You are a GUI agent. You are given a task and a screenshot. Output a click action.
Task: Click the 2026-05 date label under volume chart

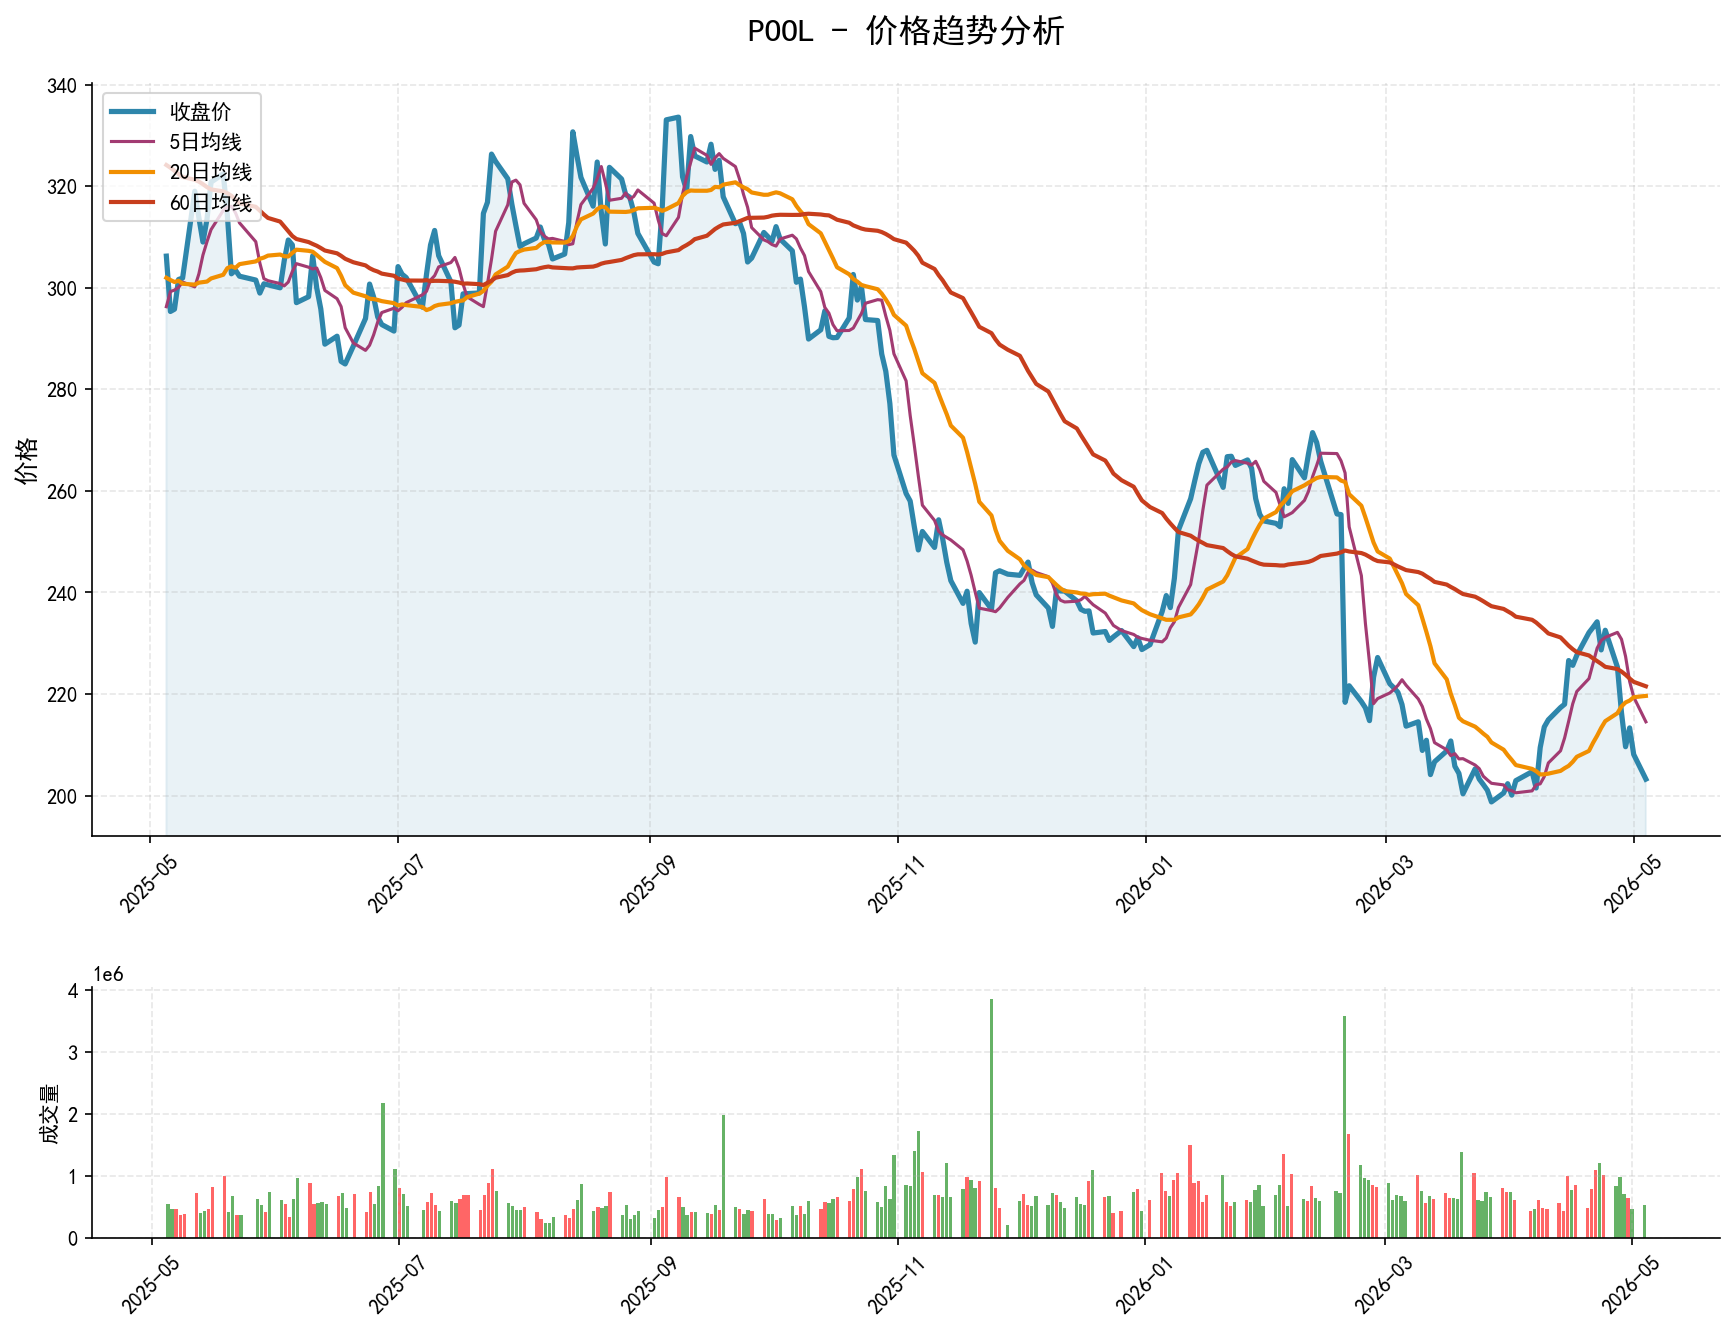1631,1285
